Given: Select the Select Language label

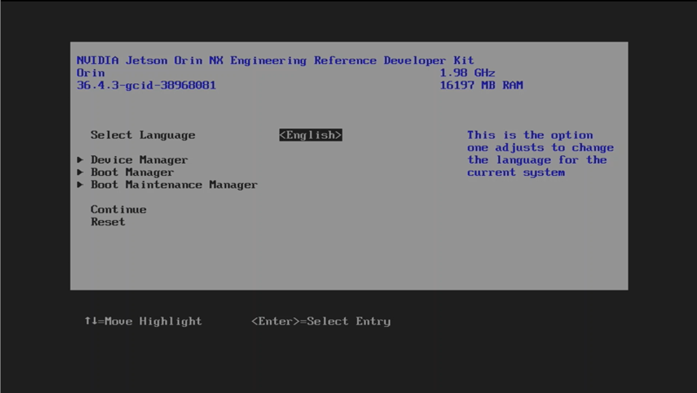Looking at the screenshot, I should tap(143, 135).
